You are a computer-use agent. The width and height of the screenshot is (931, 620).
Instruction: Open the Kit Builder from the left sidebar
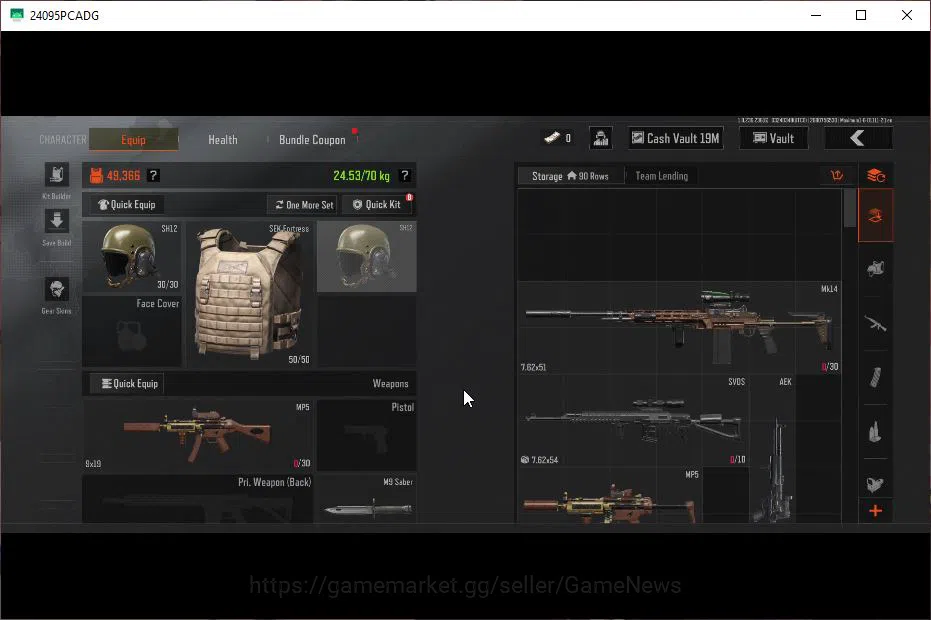pyautogui.click(x=57, y=175)
